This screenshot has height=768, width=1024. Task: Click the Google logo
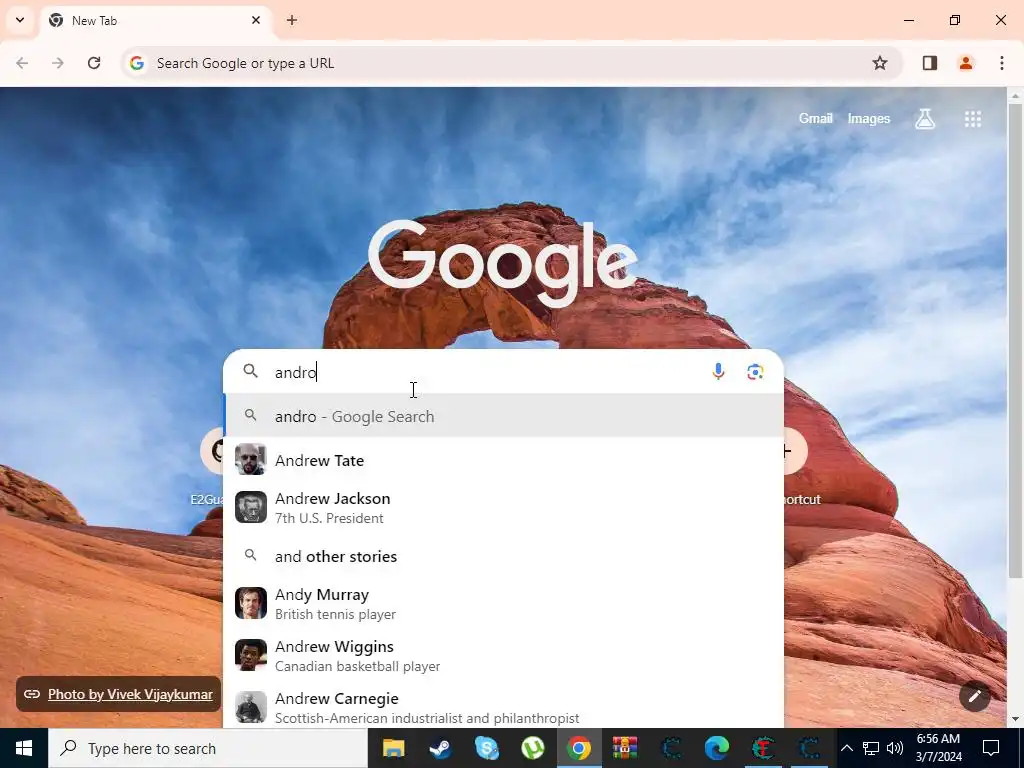pos(503,263)
